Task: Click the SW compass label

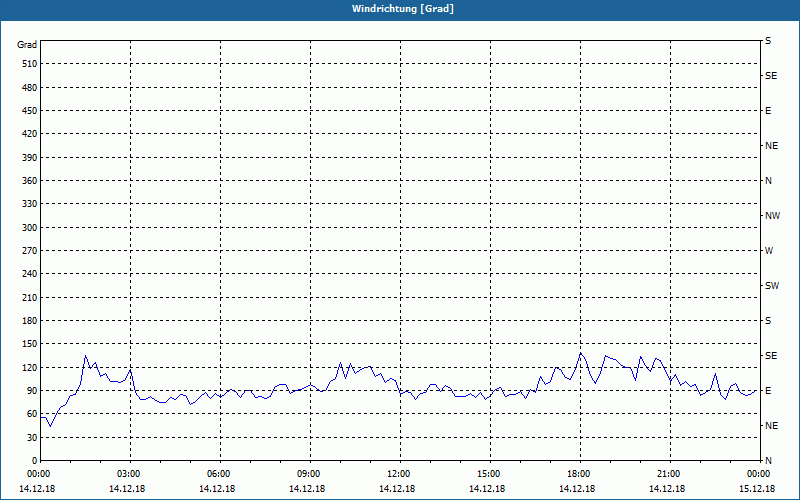Action: (772, 286)
